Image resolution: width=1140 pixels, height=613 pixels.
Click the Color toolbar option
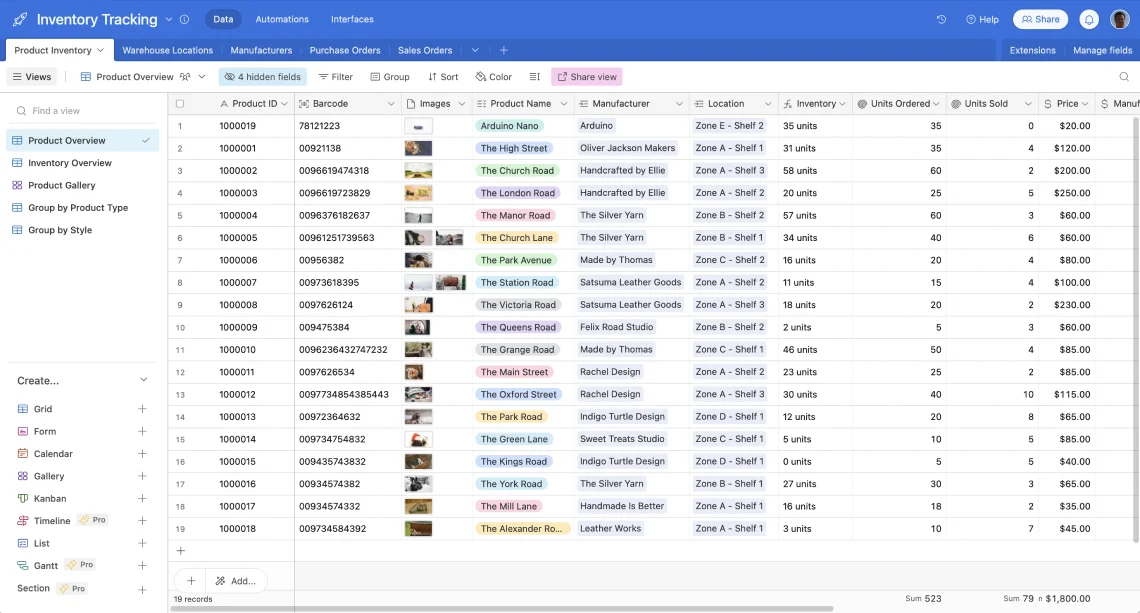[x=493, y=77]
